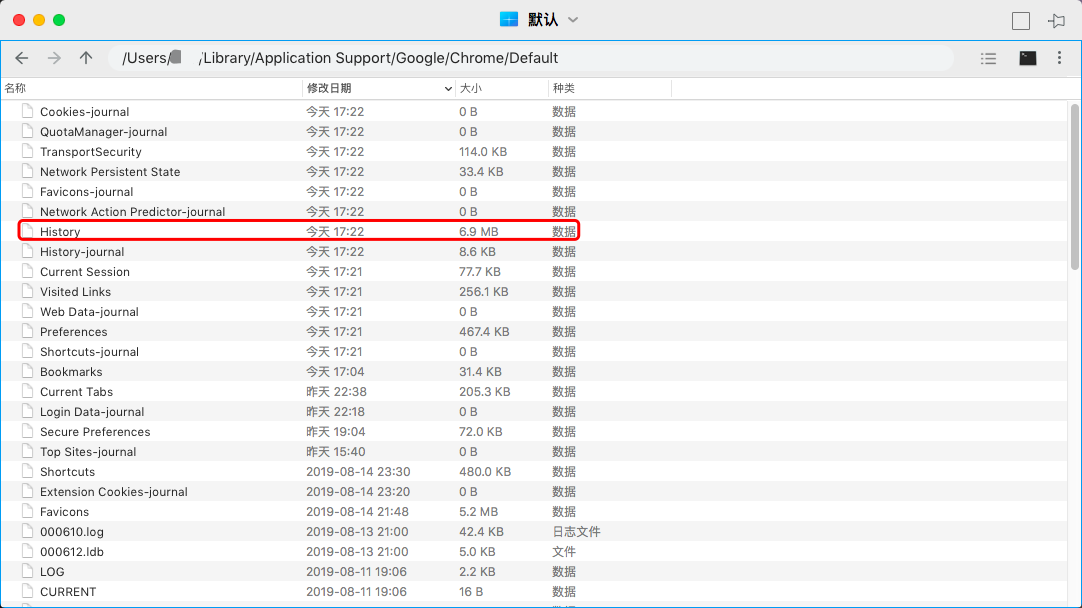The image size is (1082, 608).
Task: Click the blue window icon in title
Action: point(509,19)
